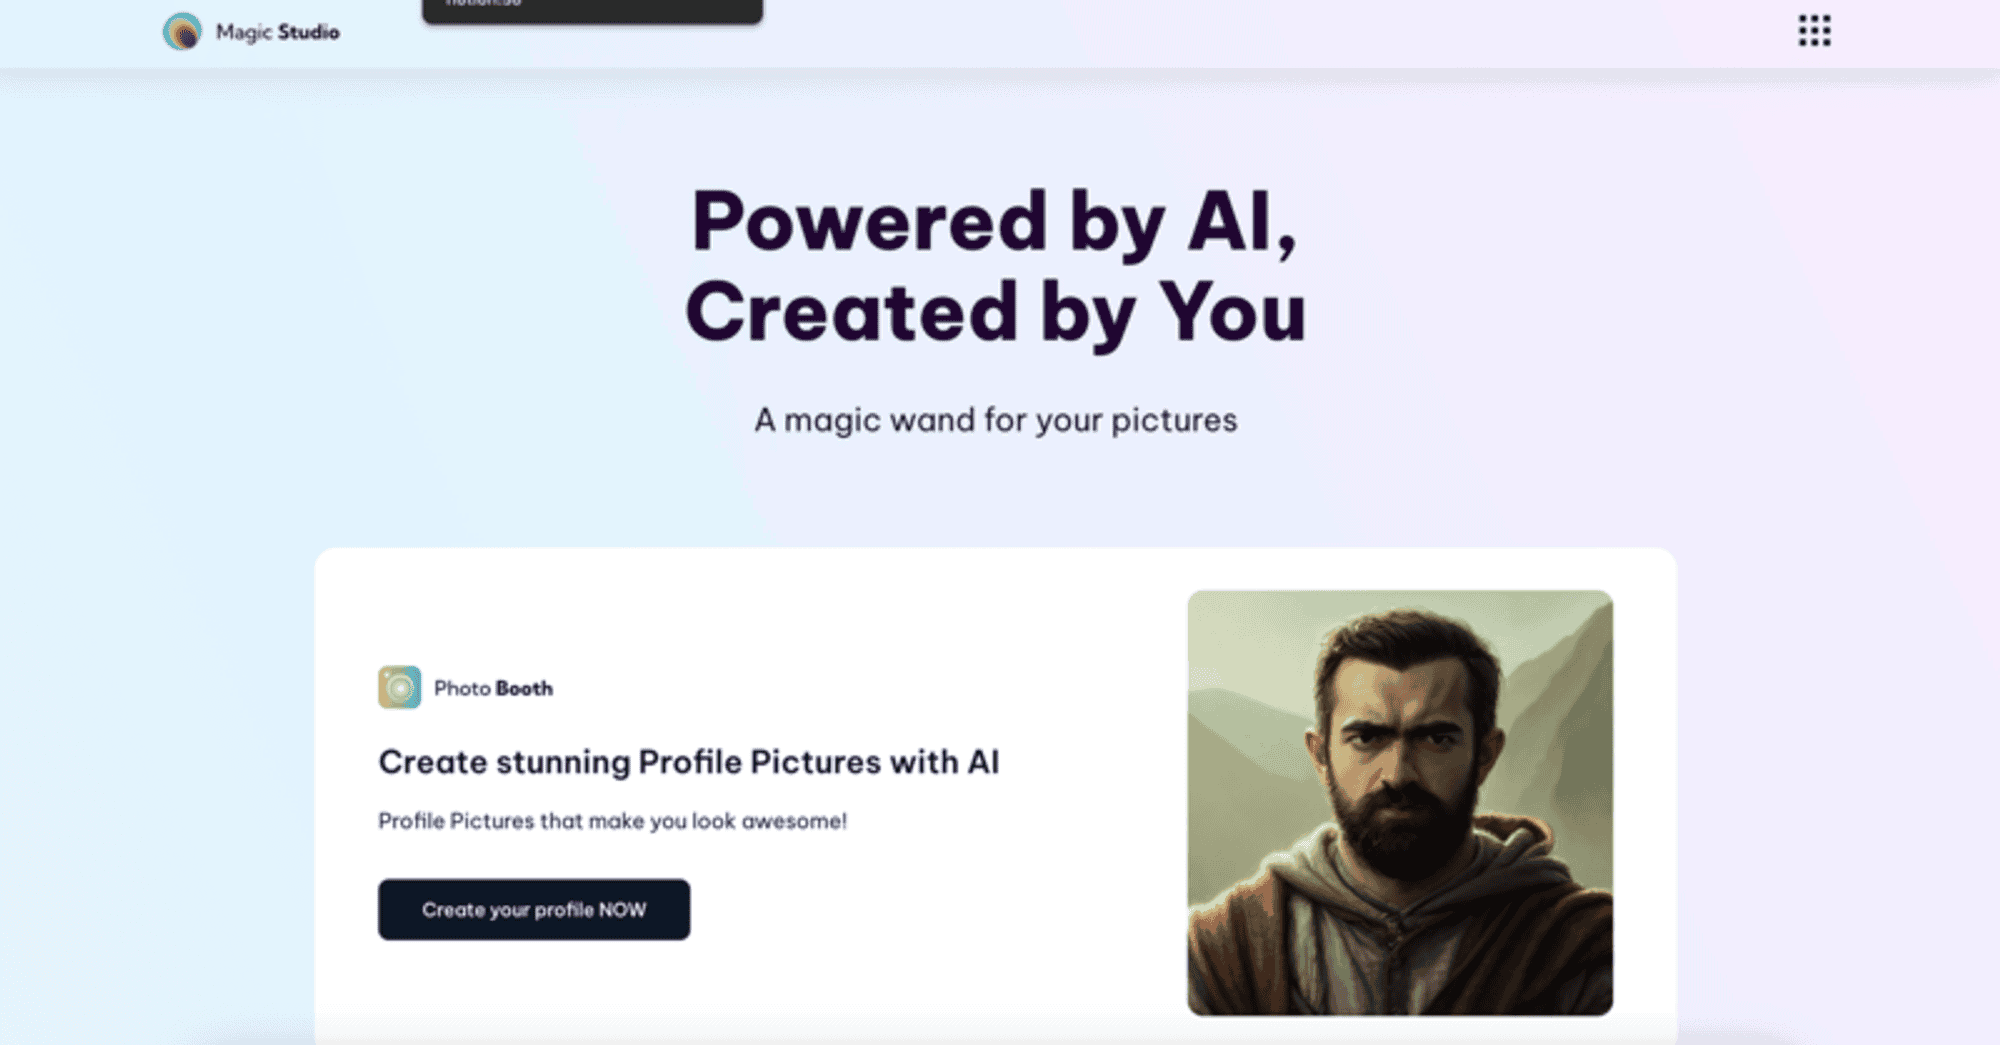2000x1045 pixels.
Task: Click the Photo Booth camera icon
Action: (x=399, y=688)
